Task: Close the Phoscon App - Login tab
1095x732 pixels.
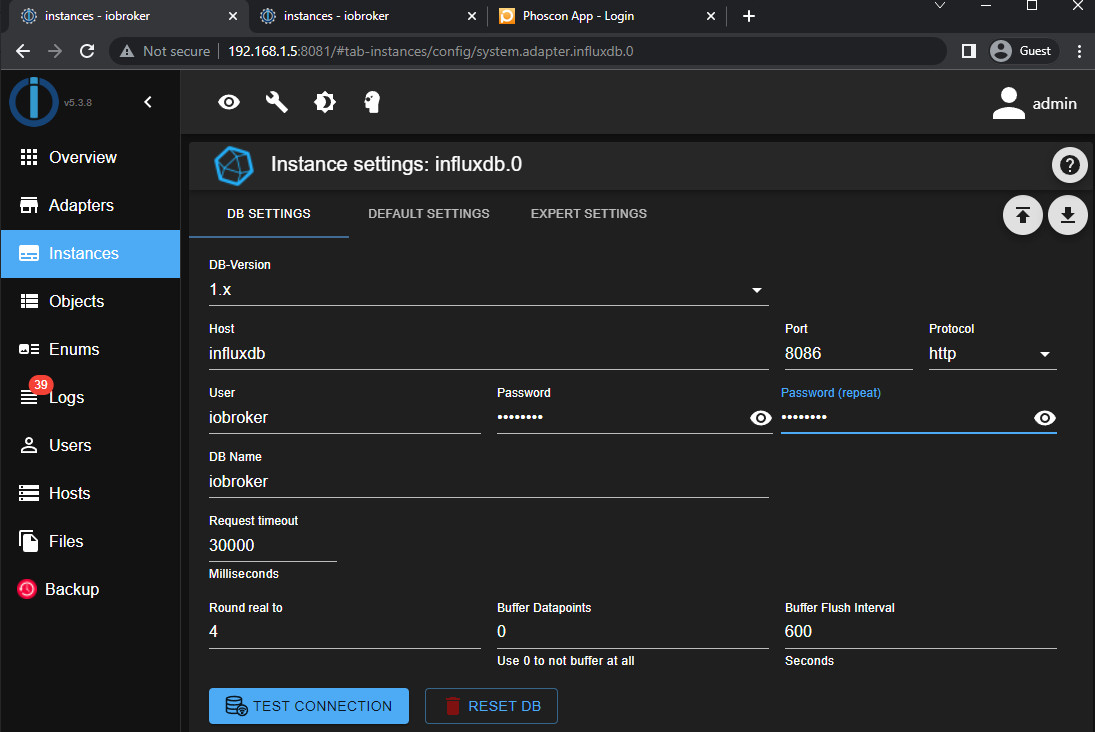Action: point(711,16)
